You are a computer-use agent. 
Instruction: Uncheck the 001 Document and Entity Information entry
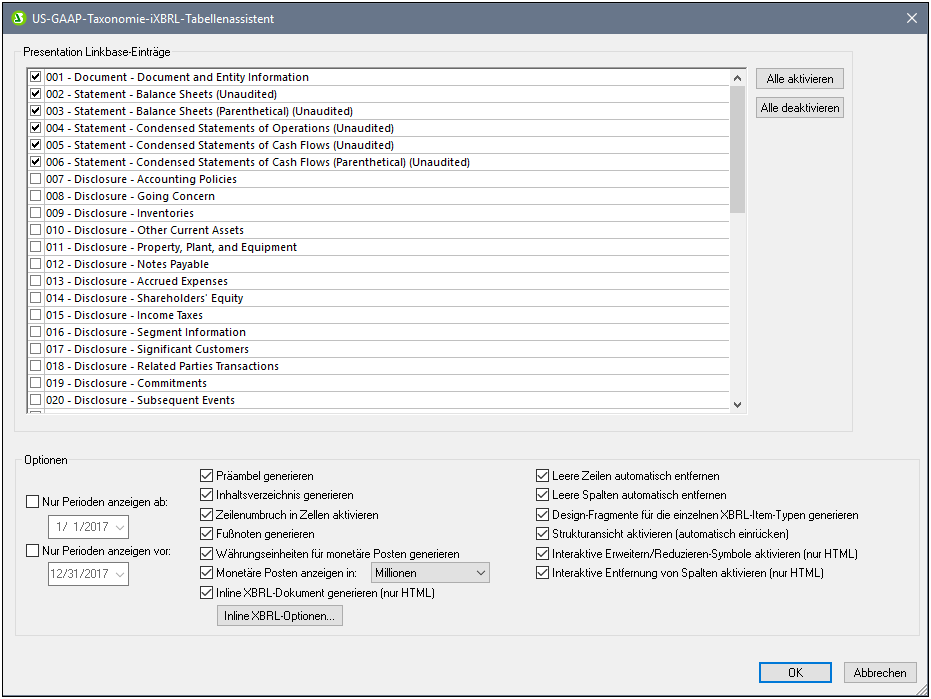[36, 77]
